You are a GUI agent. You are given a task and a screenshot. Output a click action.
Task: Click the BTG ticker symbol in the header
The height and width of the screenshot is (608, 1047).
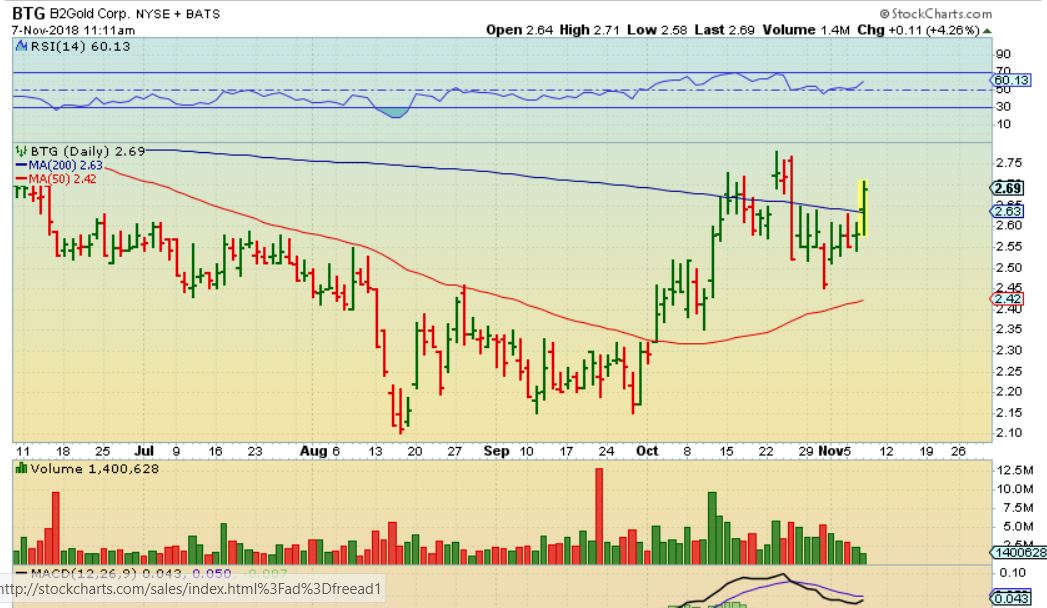pos(29,13)
